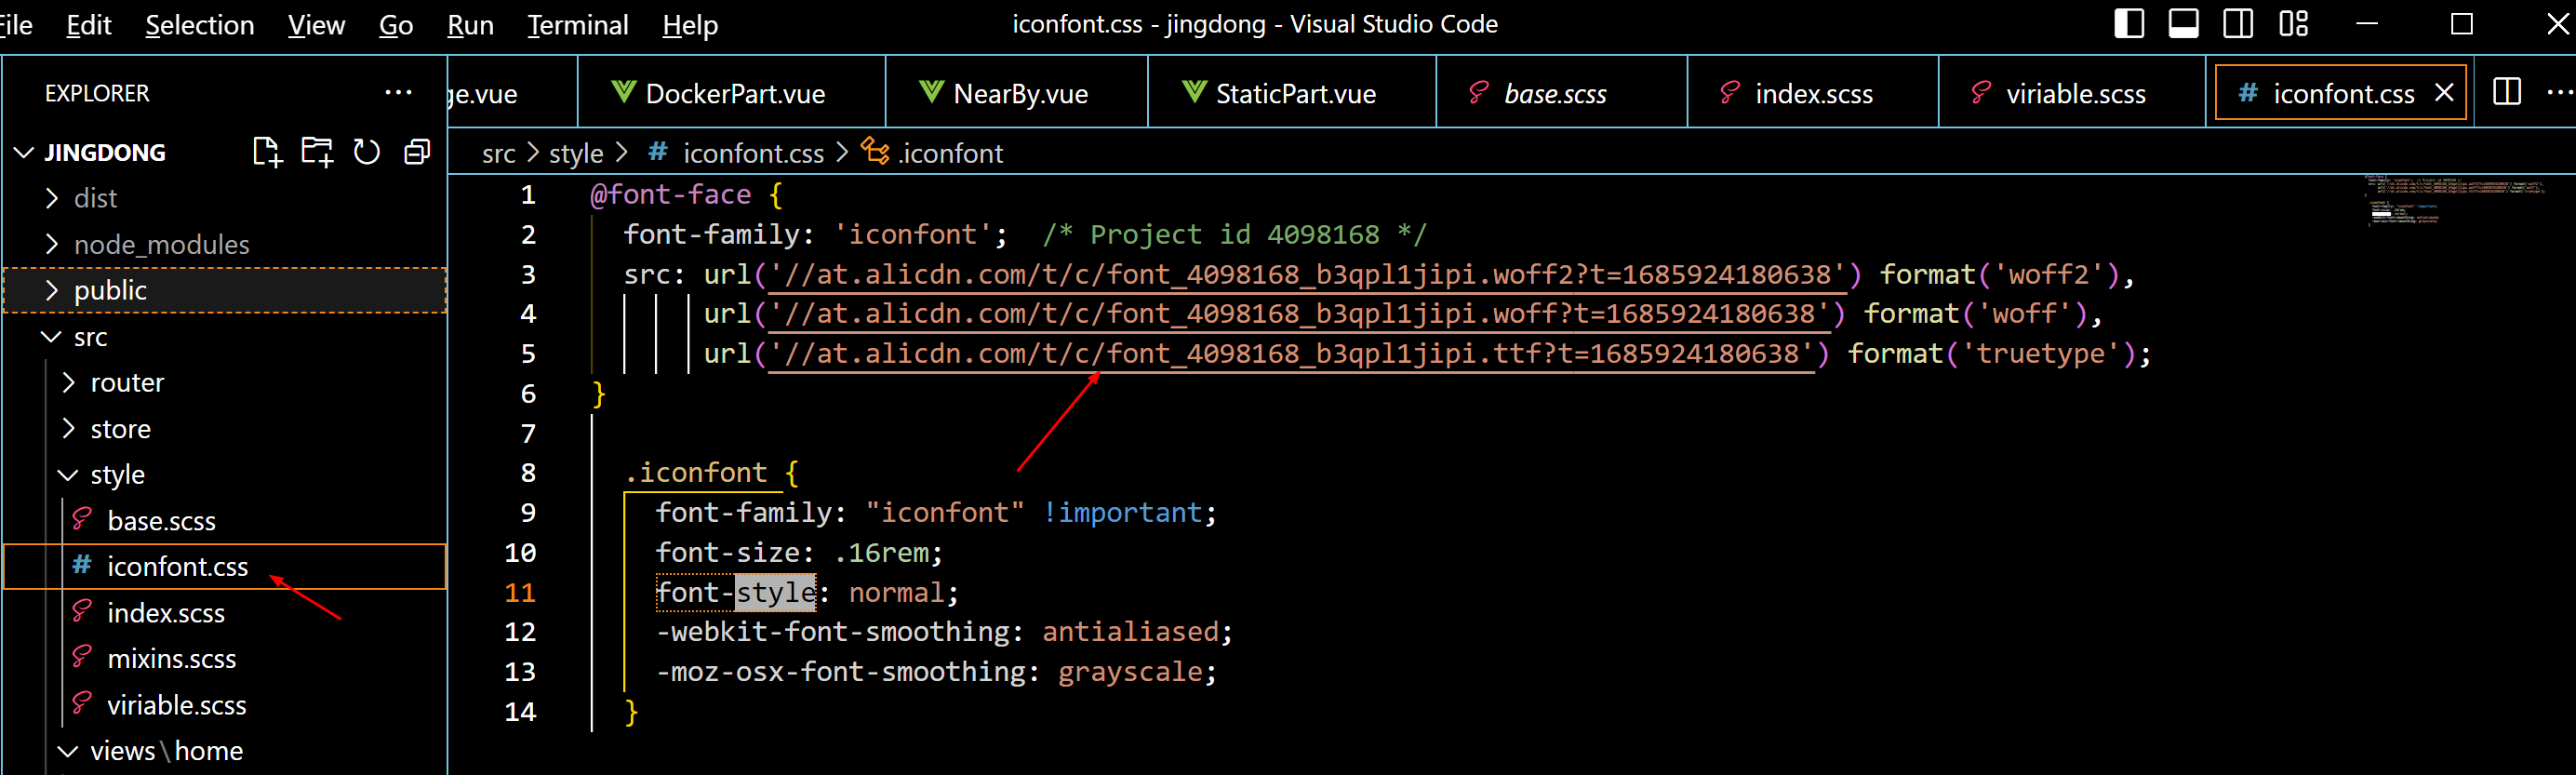Screen dimensions: 2576x775
Task: Toggle secondary side bar visibility
Action: (x=2238, y=24)
